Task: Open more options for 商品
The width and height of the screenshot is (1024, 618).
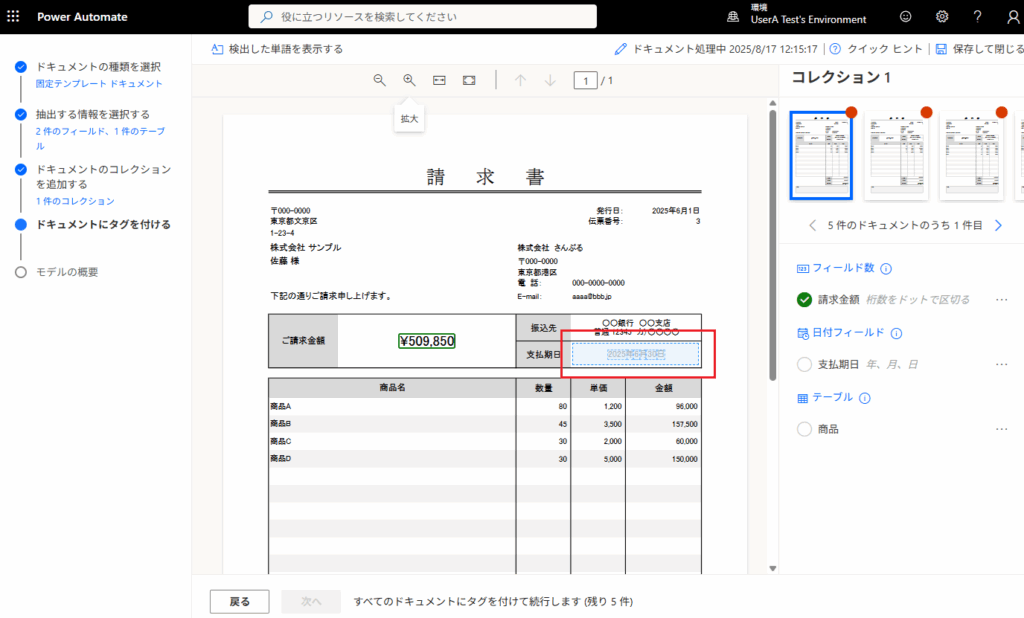Action: click(x=1001, y=429)
